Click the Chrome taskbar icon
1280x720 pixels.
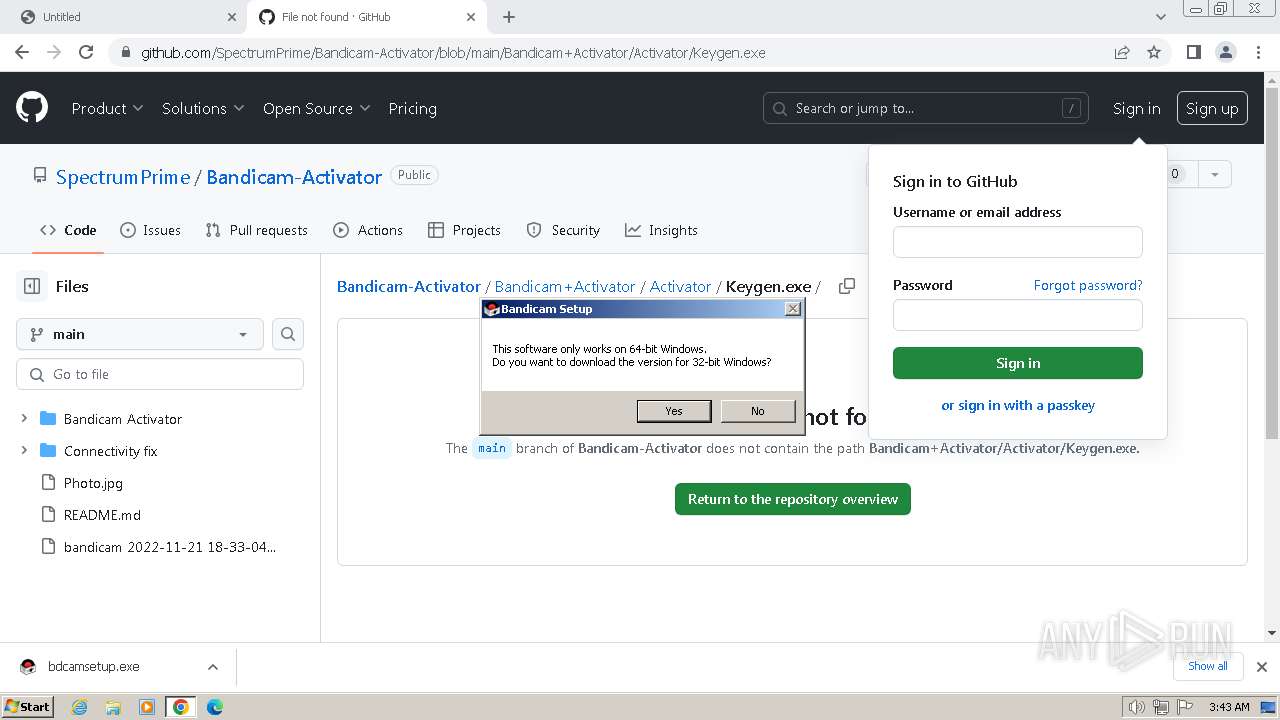181,707
